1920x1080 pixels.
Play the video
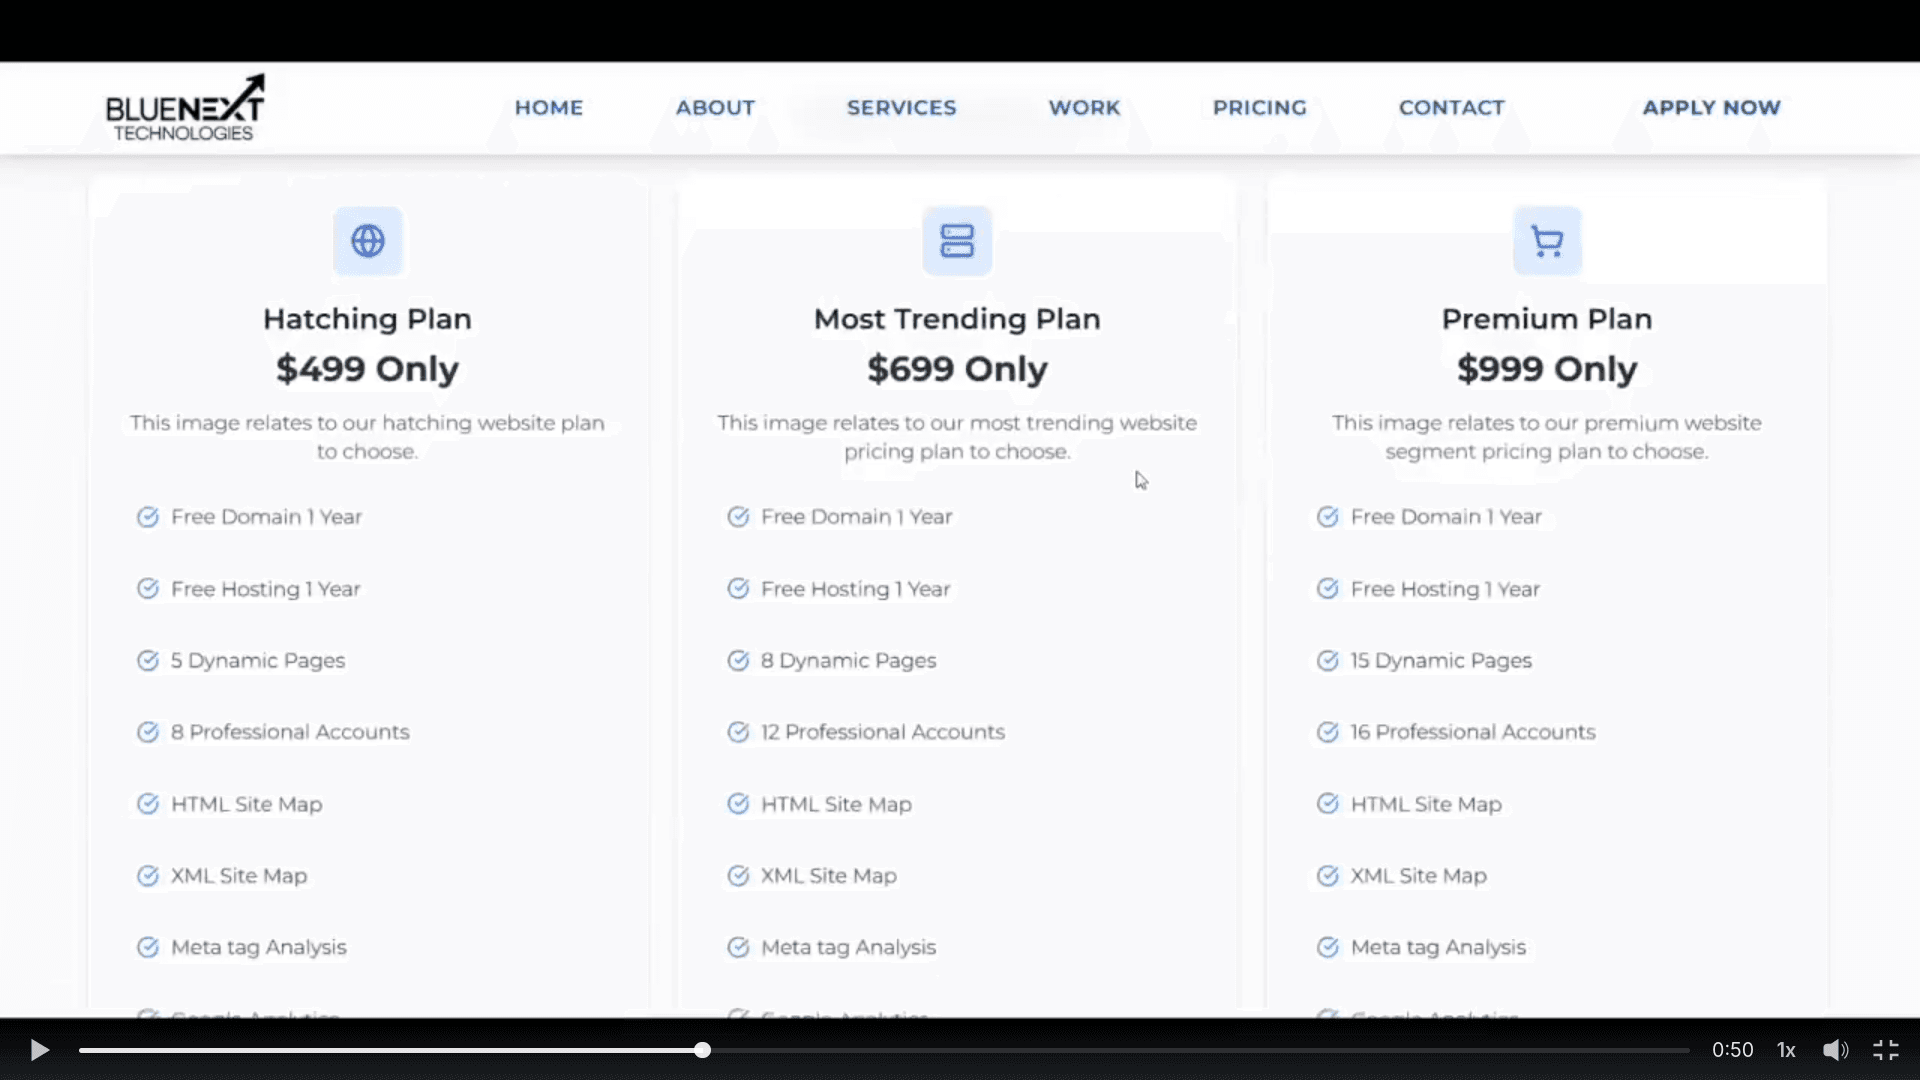click(x=40, y=1050)
